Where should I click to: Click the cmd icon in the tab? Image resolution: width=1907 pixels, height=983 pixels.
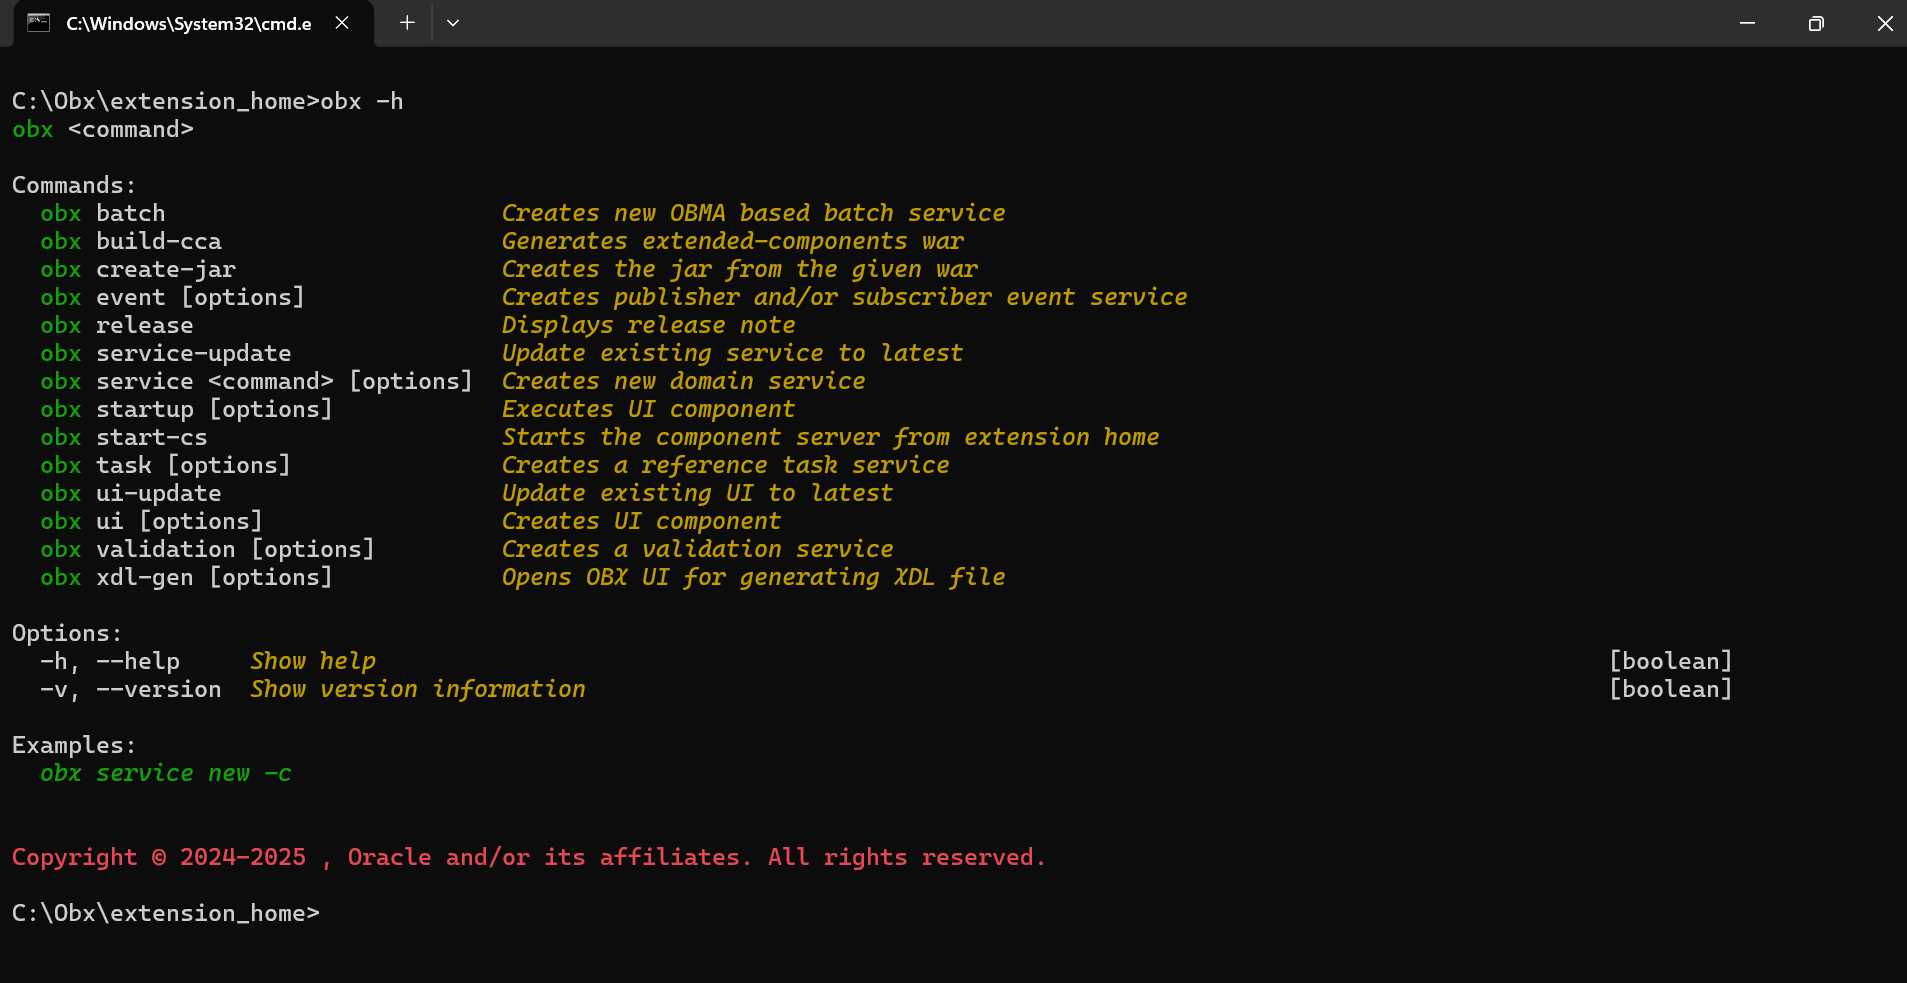tap(38, 23)
